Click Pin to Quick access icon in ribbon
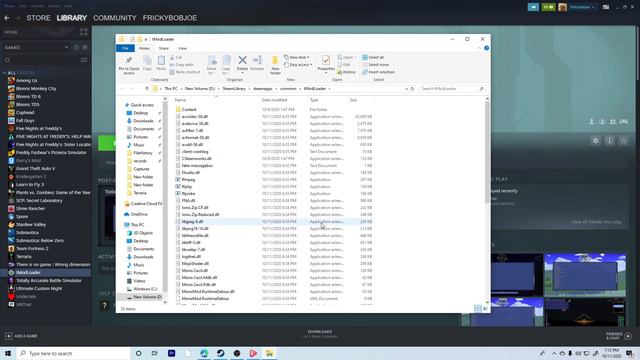640x360 pixels. 129,65
